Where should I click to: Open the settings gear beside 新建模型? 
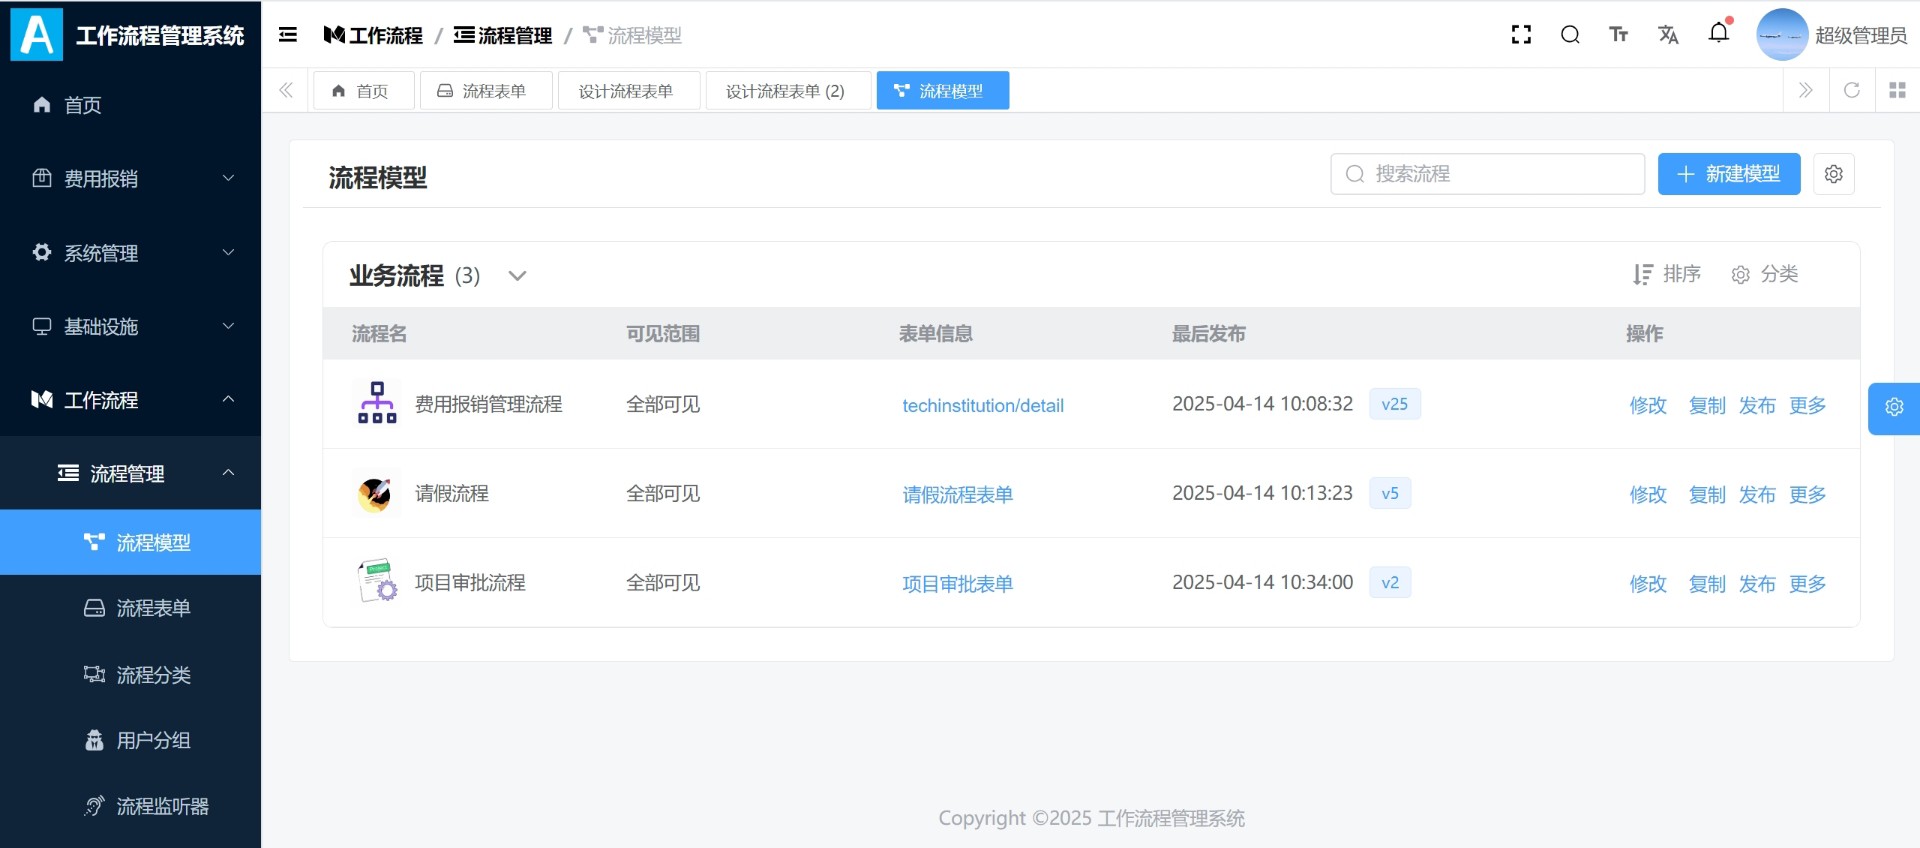[x=1834, y=174]
